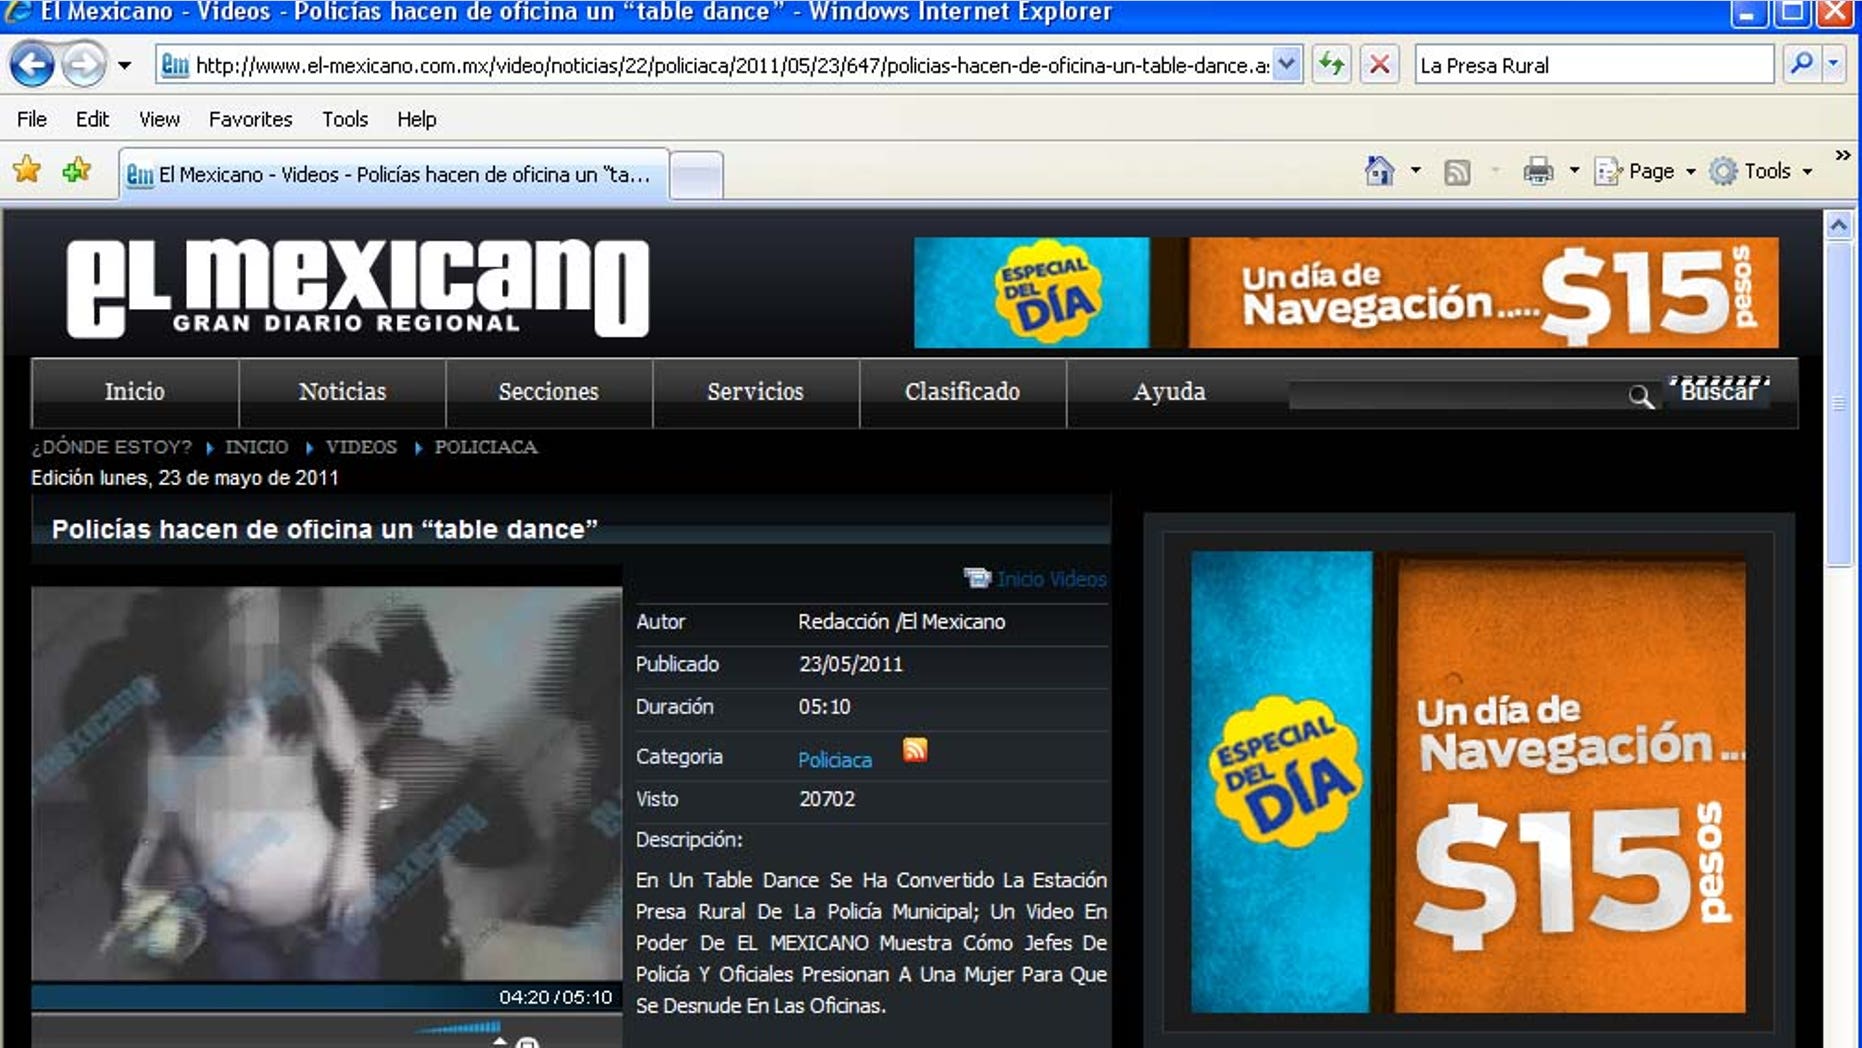Click the magnifier icon in site search
The height and width of the screenshot is (1048, 1862).
pyautogui.click(x=1640, y=396)
